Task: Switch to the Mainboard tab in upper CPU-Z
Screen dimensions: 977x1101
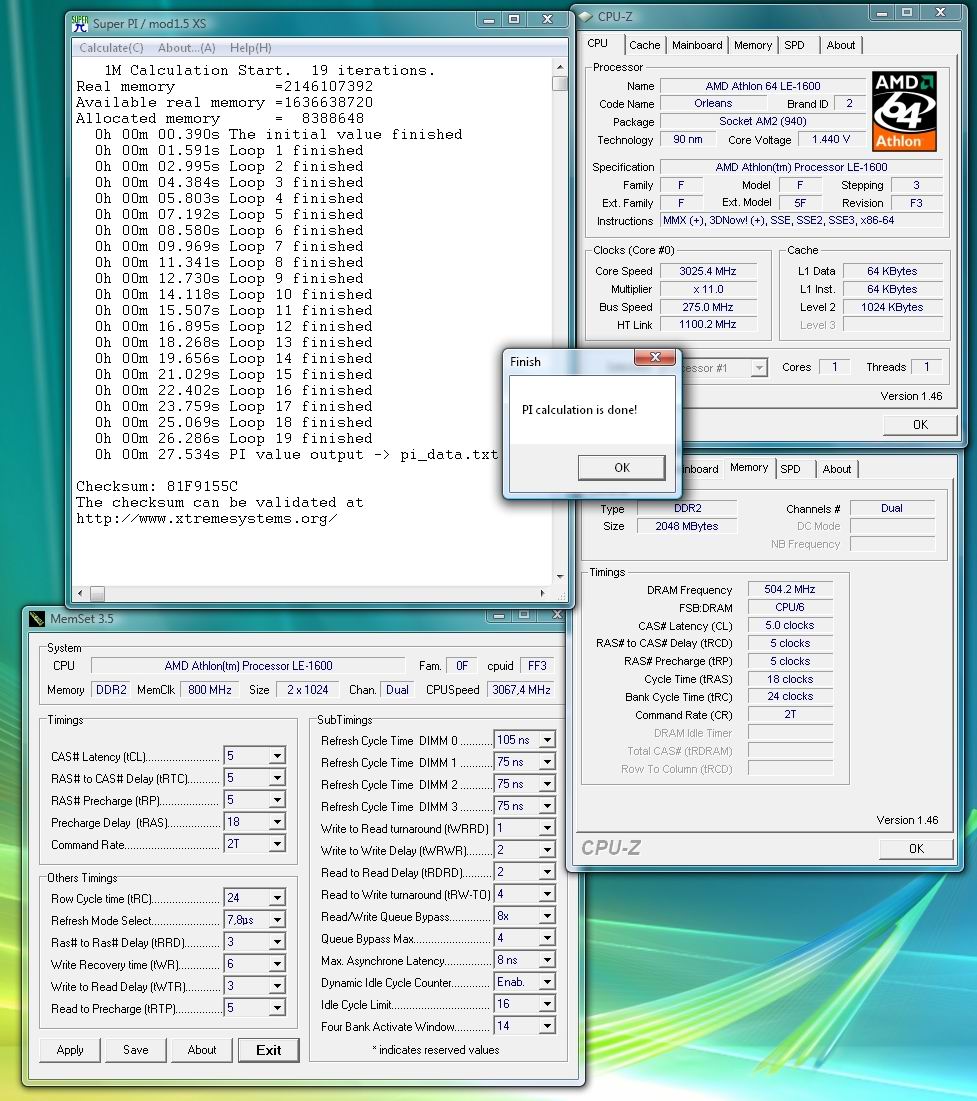Action: pyautogui.click(x=697, y=45)
